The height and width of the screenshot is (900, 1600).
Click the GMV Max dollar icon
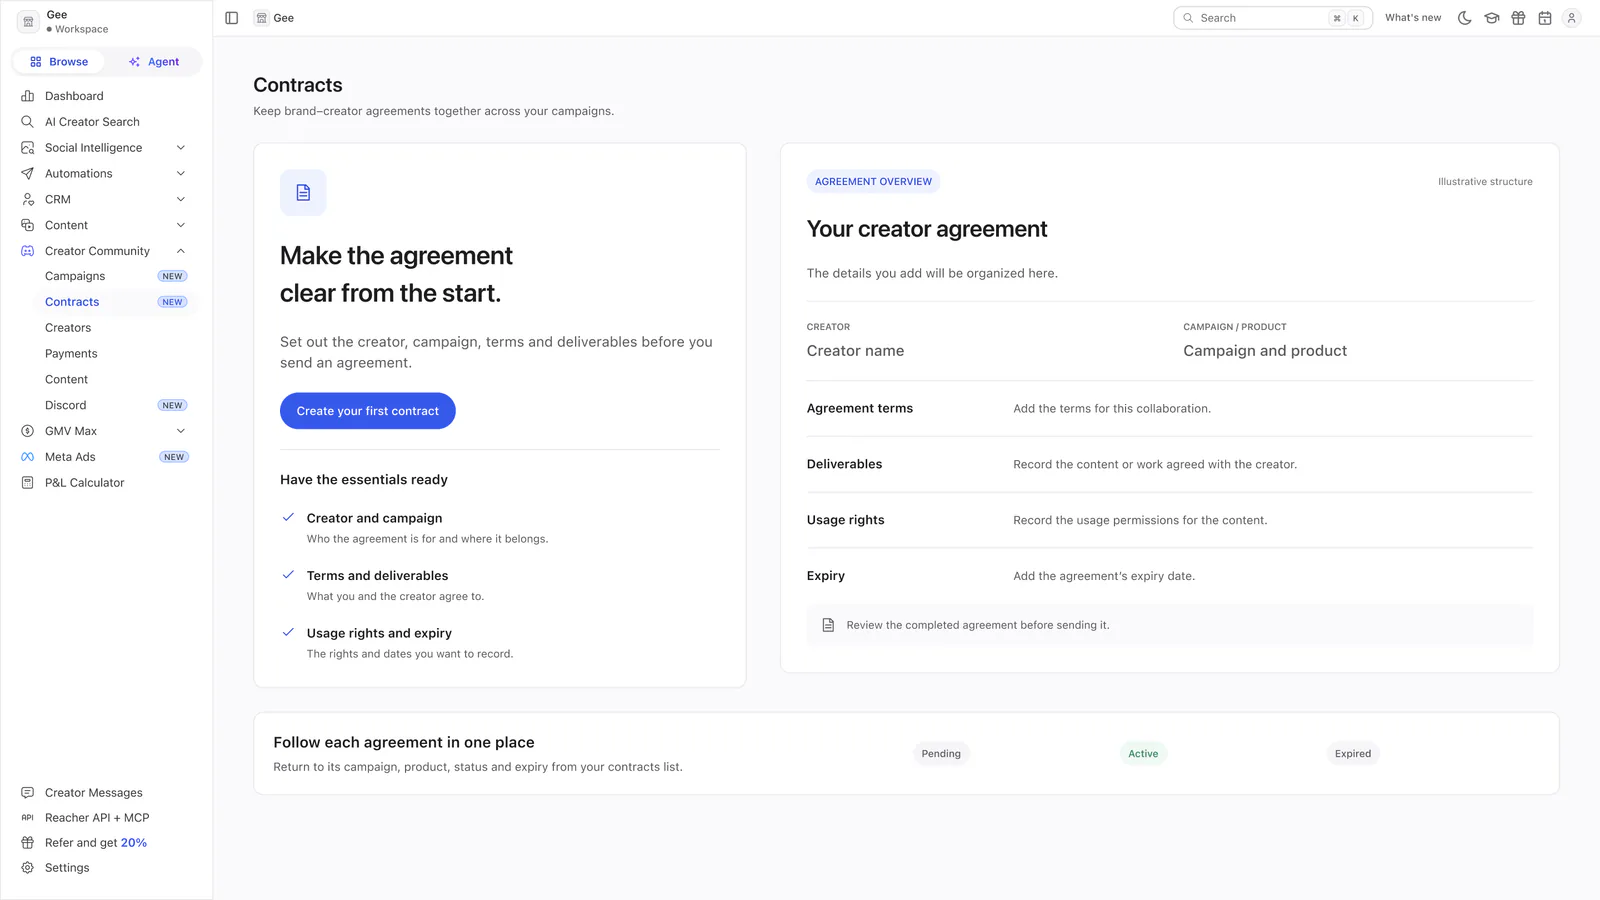28,431
